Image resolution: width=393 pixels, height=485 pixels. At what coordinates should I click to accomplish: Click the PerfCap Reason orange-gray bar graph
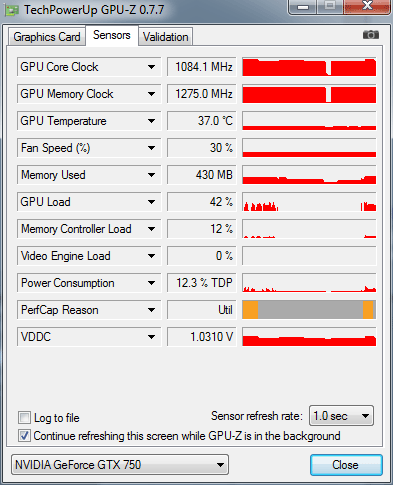coord(309,310)
